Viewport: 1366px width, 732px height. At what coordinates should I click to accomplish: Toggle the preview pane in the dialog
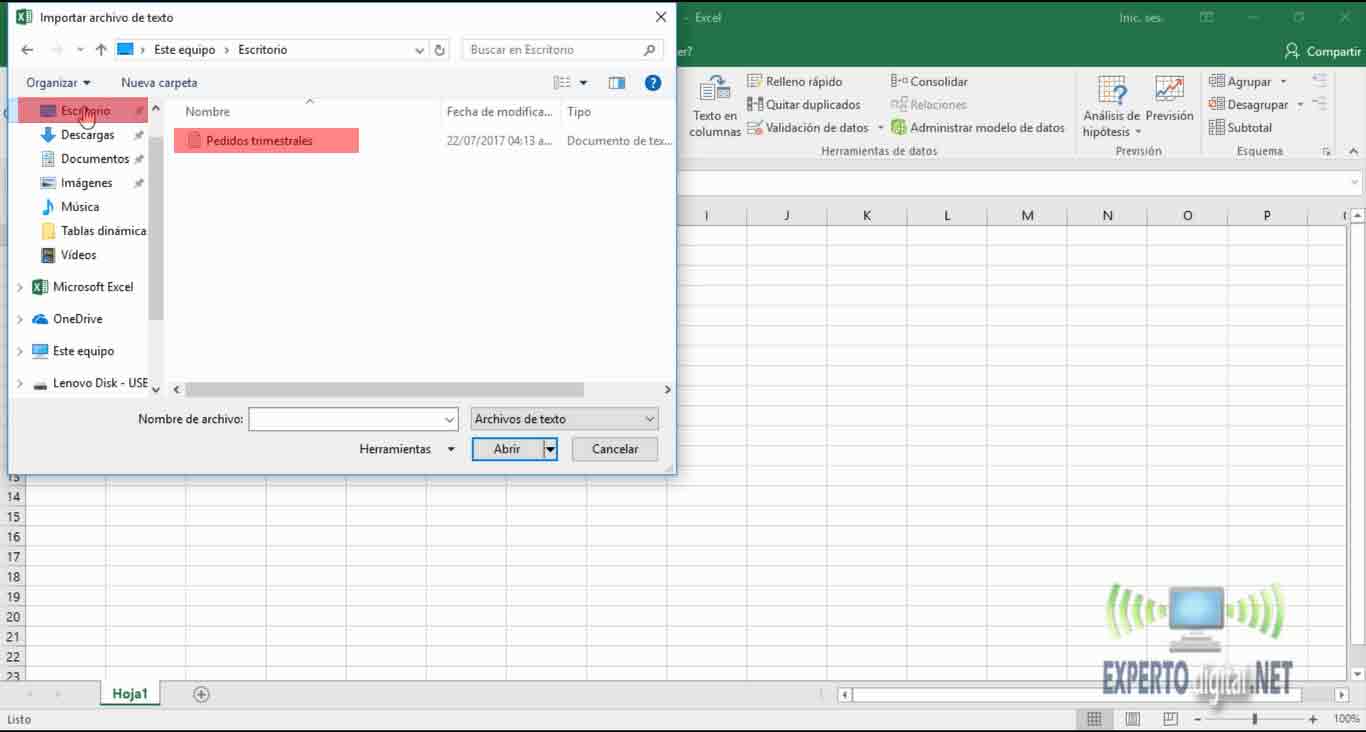[x=617, y=82]
